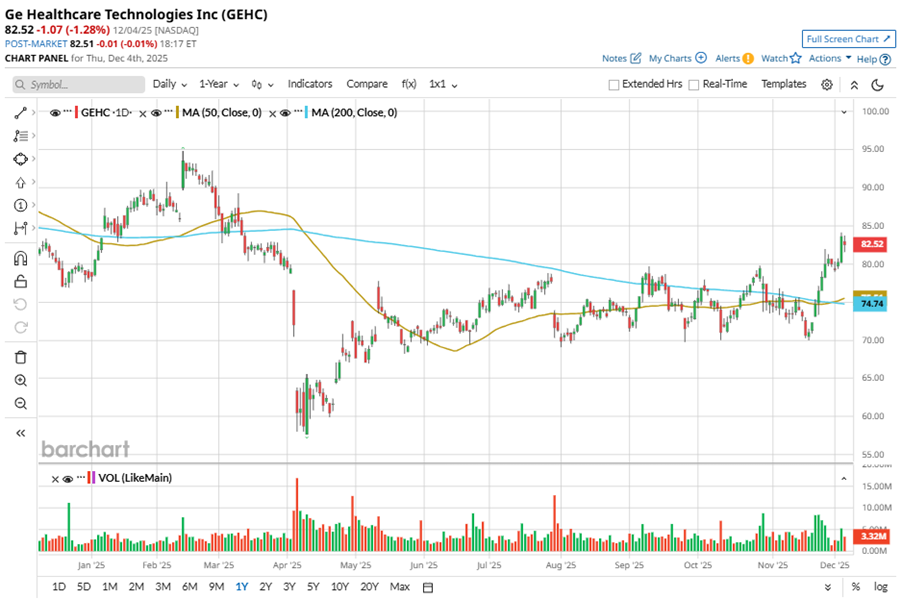The width and height of the screenshot is (902, 599).
Task: Select the trend line drawing tool
Action: 20,113
